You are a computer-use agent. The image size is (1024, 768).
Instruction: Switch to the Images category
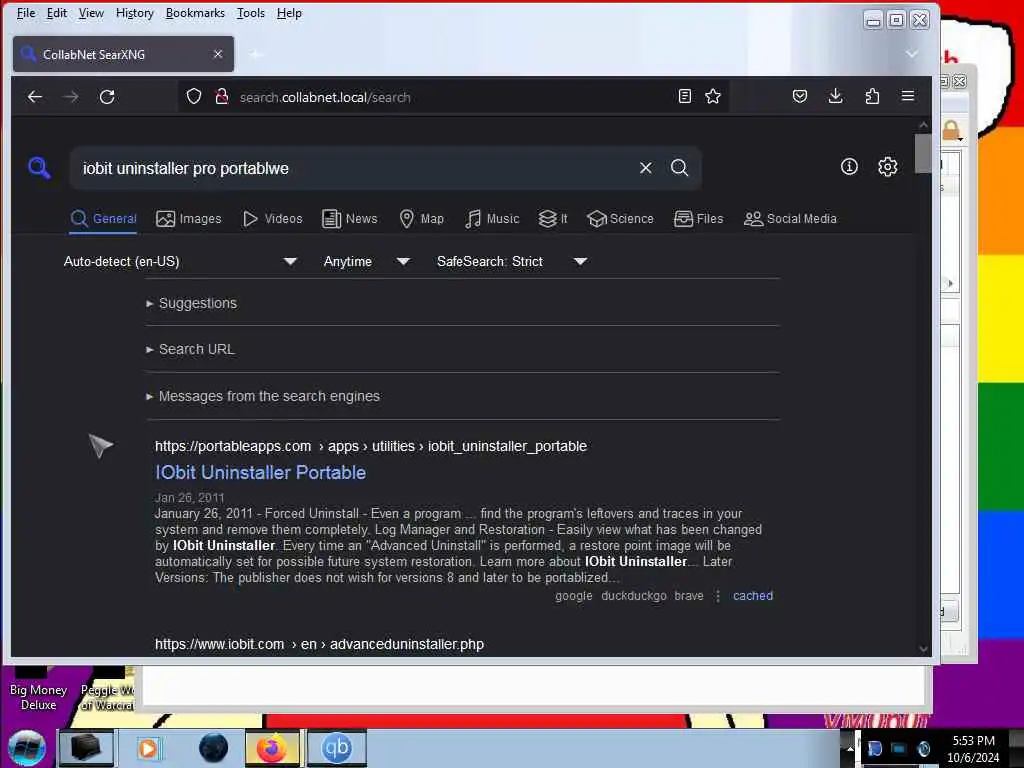[x=189, y=219]
